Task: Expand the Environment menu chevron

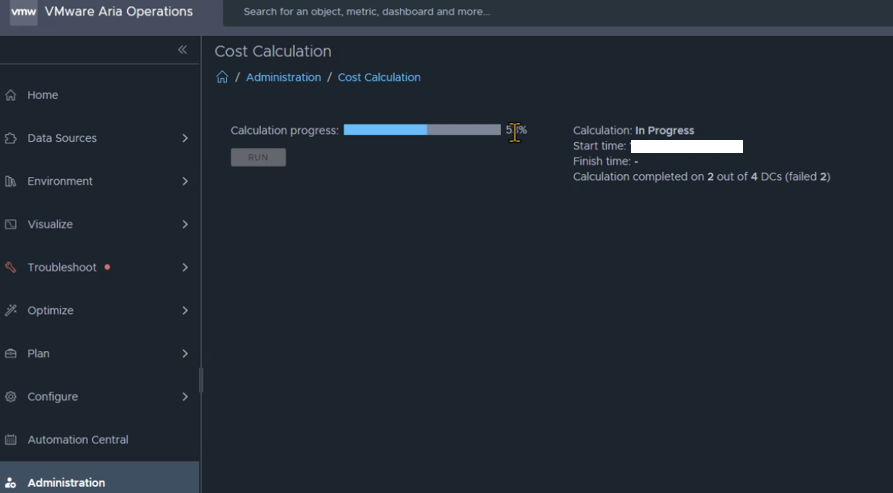Action: pyautogui.click(x=185, y=181)
